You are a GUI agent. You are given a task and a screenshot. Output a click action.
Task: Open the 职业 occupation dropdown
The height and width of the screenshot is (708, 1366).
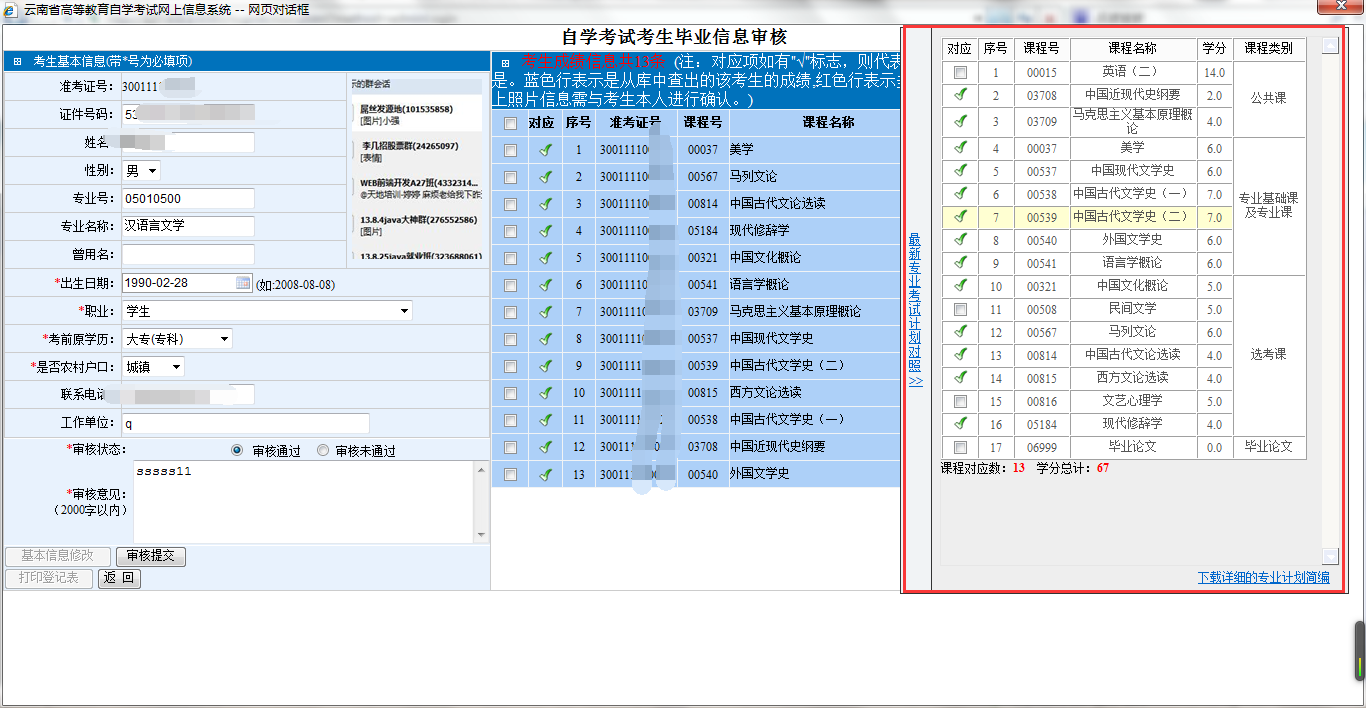[x=266, y=311]
